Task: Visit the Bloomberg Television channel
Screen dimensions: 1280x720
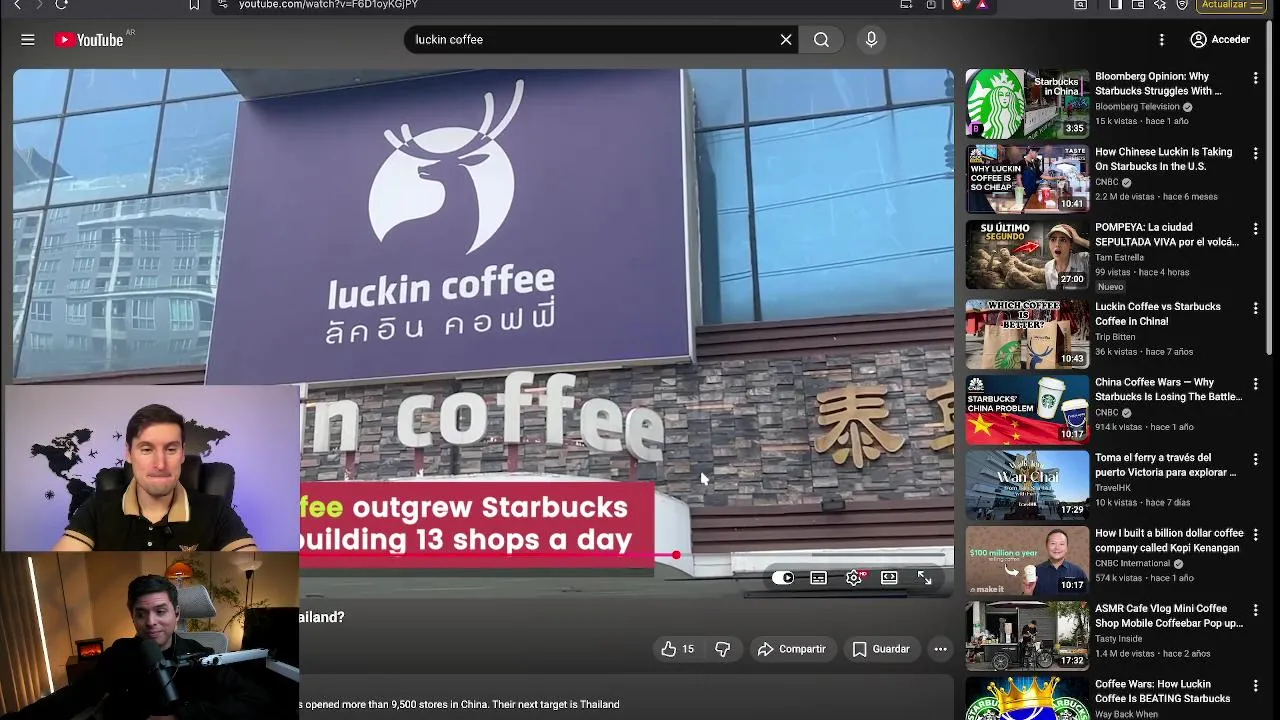Action: (x=1137, y=107)
